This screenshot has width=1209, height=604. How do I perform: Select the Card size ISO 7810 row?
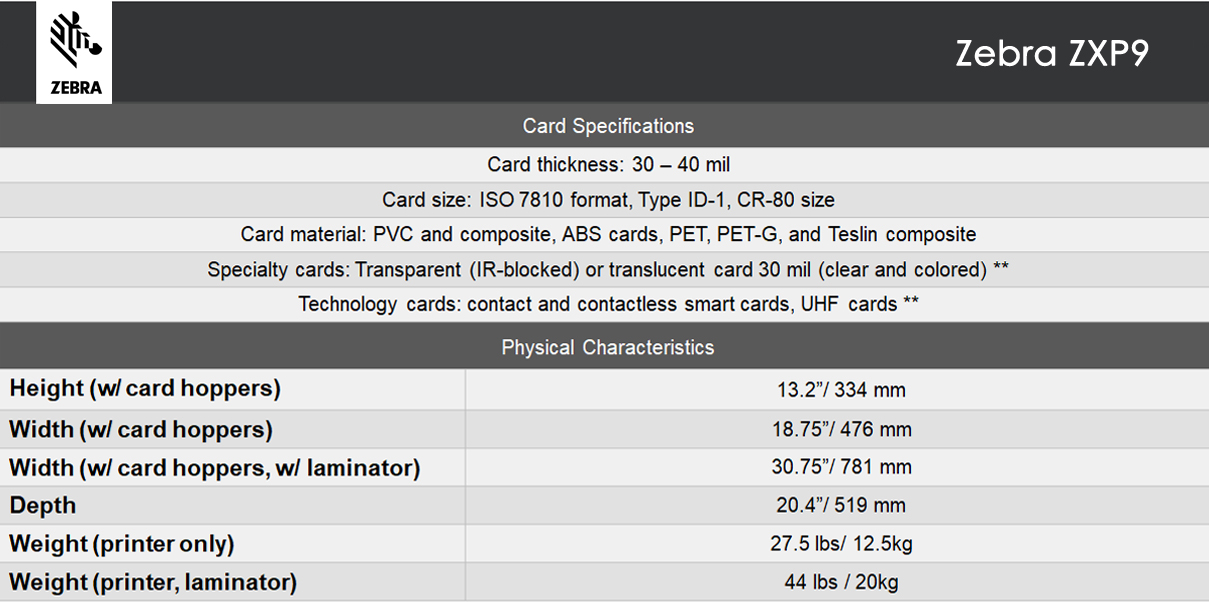tap(608, 199)
